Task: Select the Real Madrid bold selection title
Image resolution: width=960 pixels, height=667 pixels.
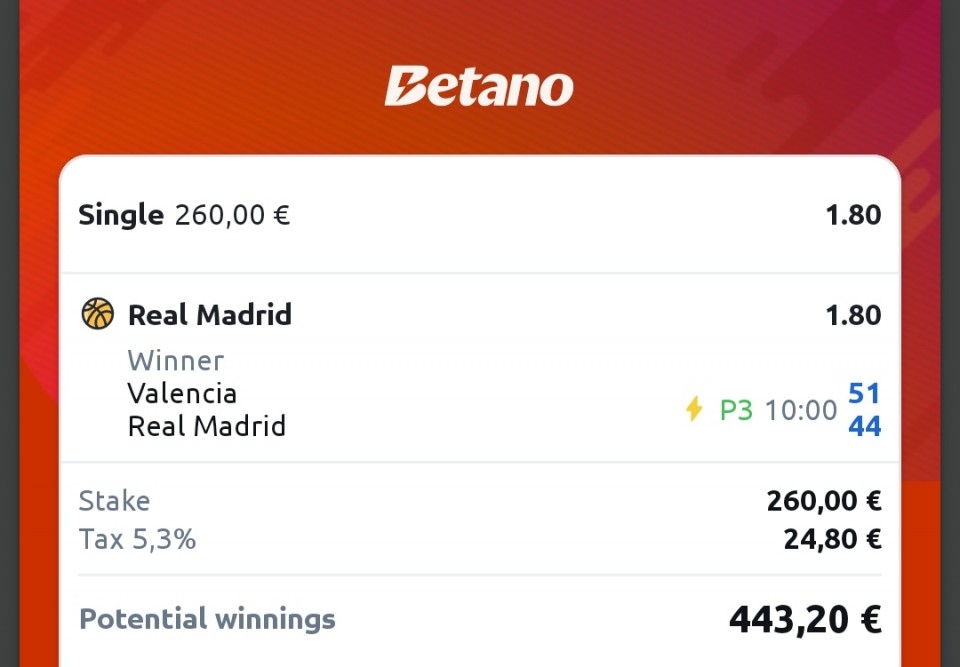Action: [x=209, y=315]
